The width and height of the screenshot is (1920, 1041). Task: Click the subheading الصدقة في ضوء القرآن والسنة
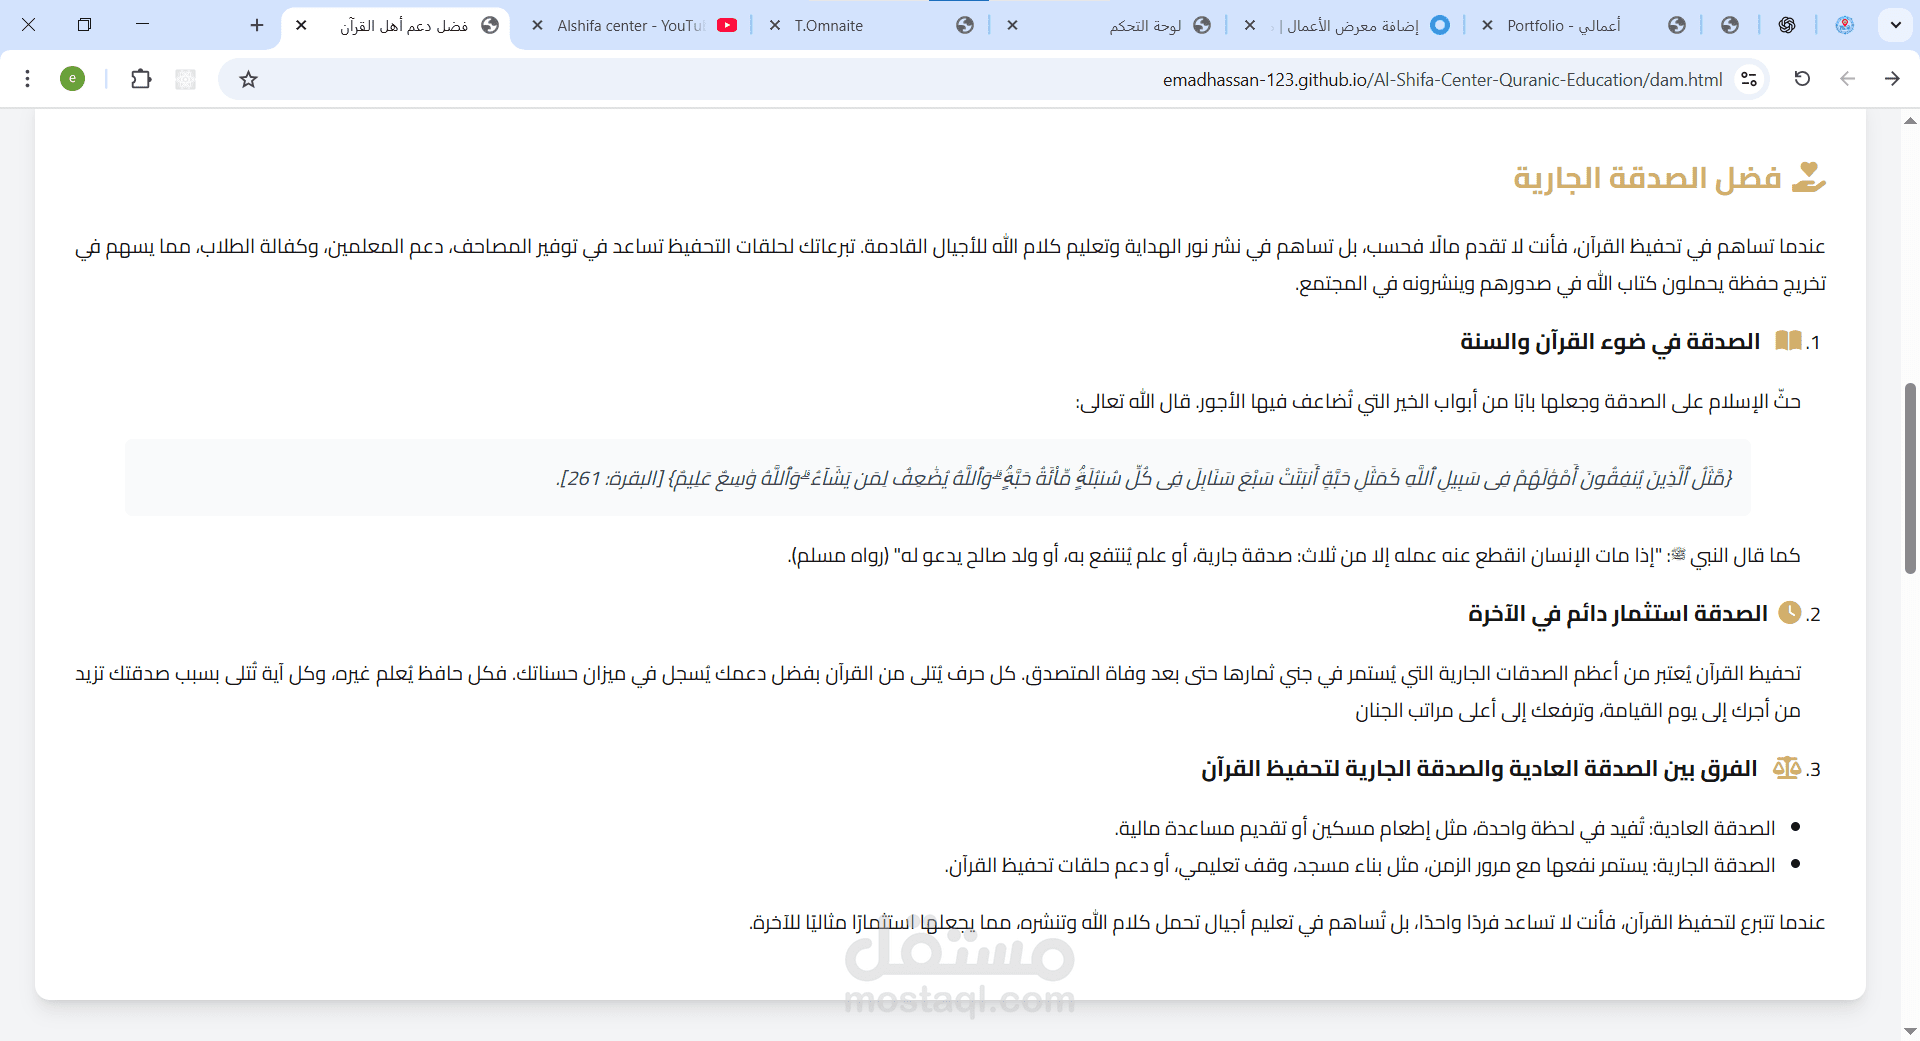pos(1610,342)
